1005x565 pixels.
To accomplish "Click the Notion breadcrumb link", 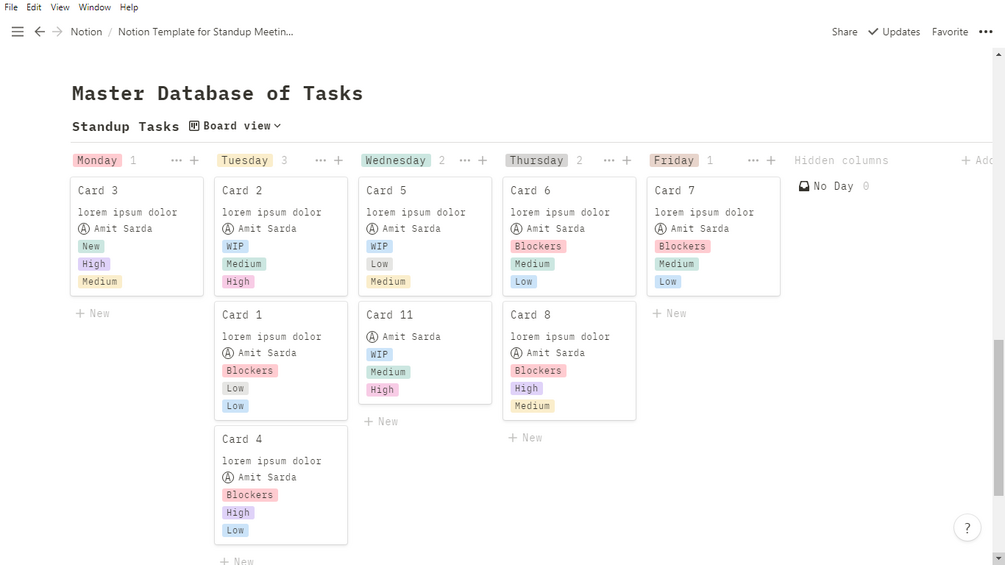I will 86,32.
